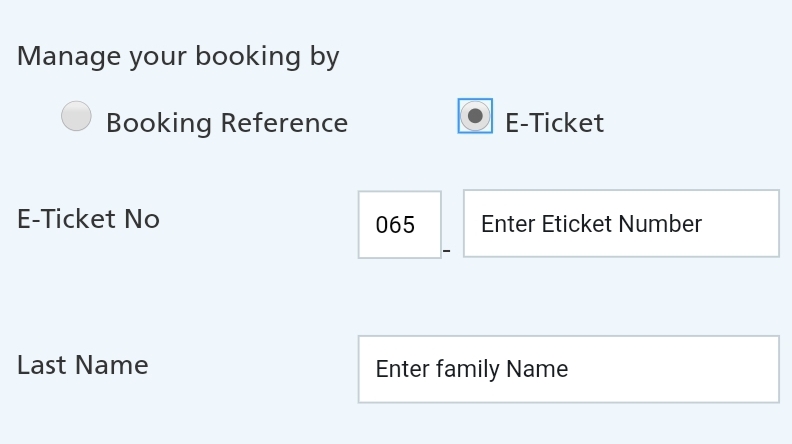Click the "Last Name" field label
Viewport: 792px width, 444px height.
pos(83,365)
